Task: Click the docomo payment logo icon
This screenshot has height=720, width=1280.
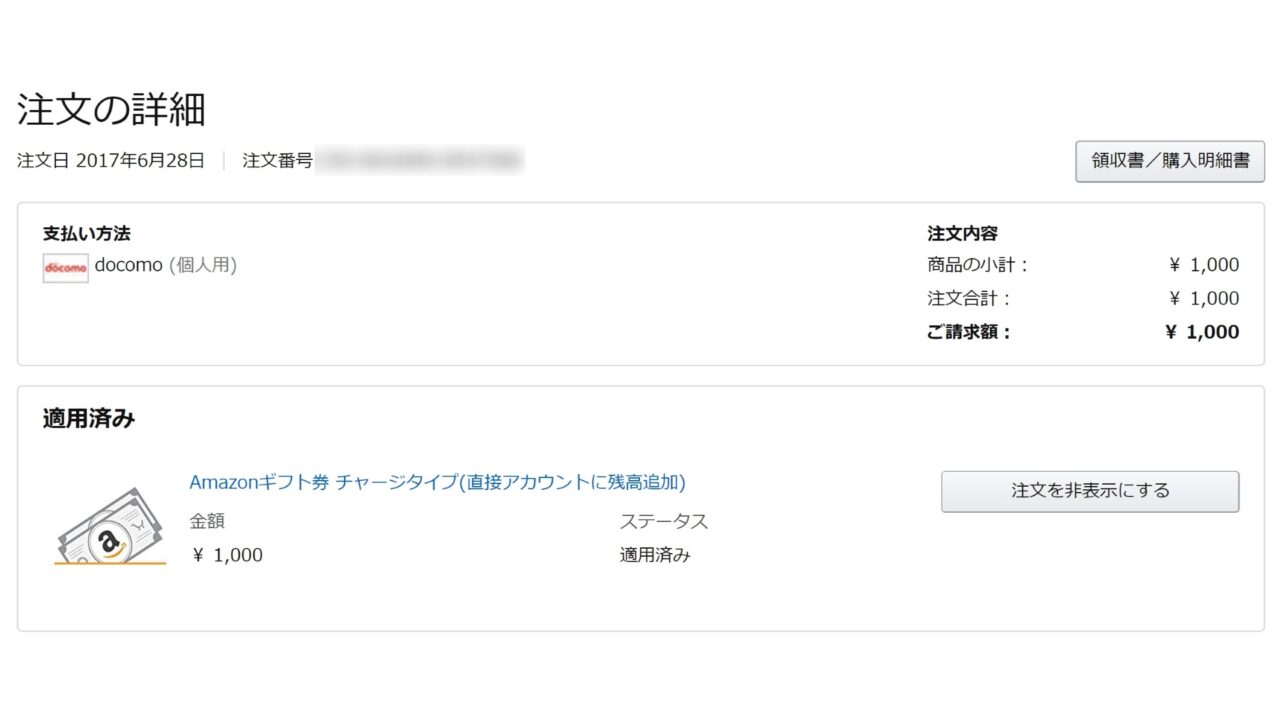Action: 65,268
